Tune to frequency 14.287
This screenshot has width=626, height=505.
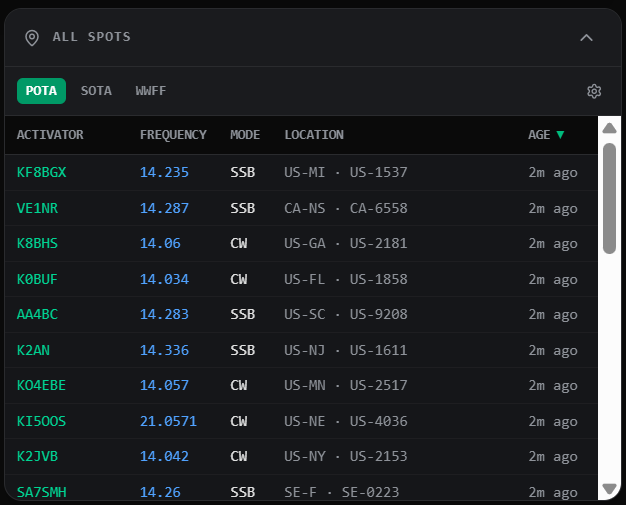pos(164,208)
